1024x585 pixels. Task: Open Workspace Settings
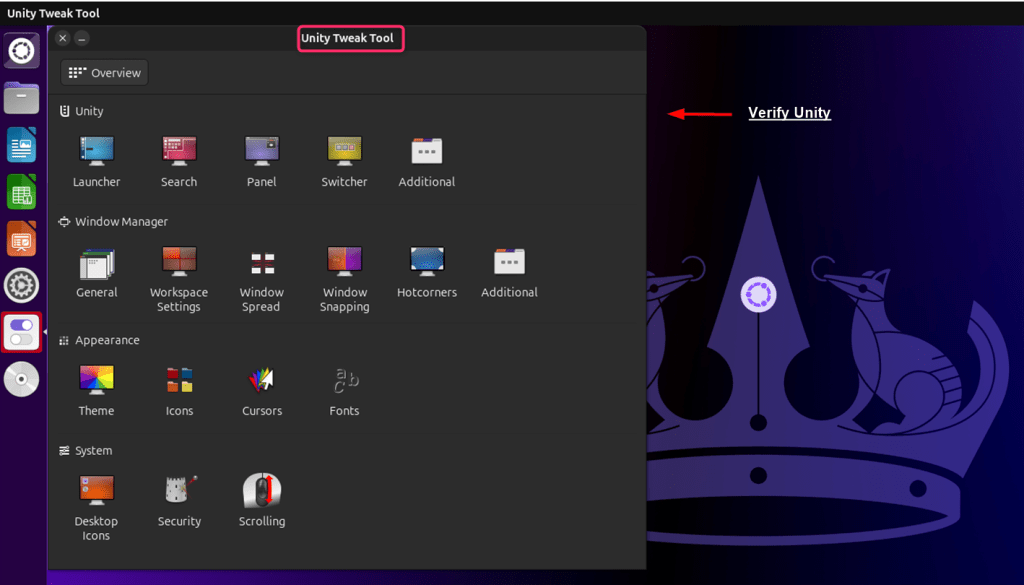click(x=179, y=260)
